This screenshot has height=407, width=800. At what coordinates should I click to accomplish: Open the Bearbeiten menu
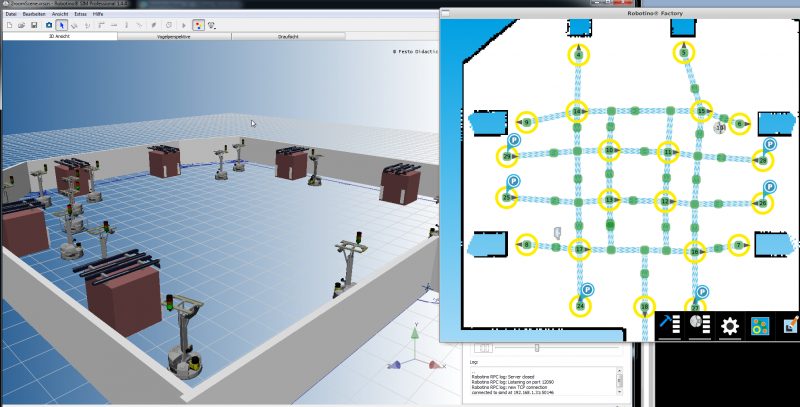[34, 14]
